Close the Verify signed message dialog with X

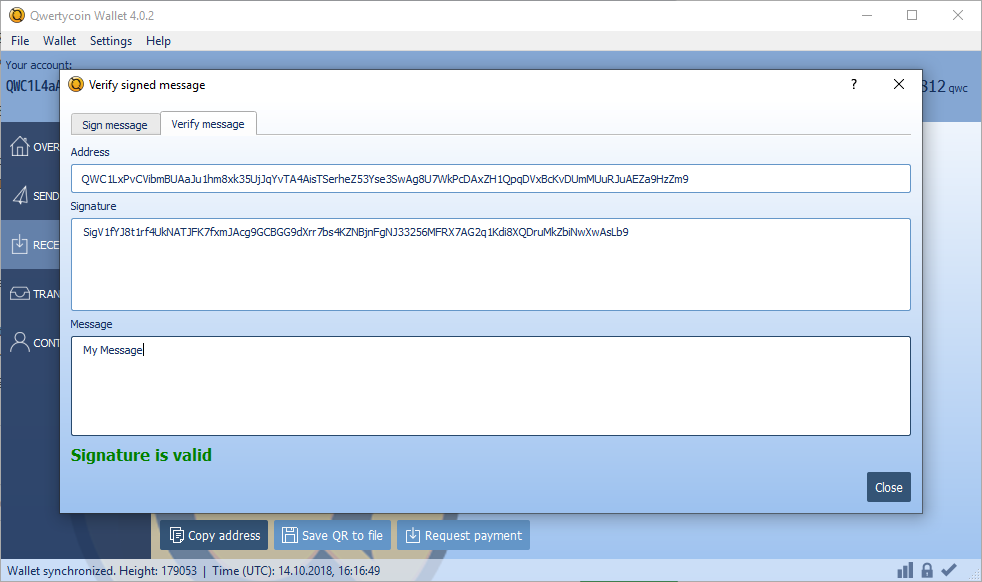pyautogui.click(x=899, y=84)
